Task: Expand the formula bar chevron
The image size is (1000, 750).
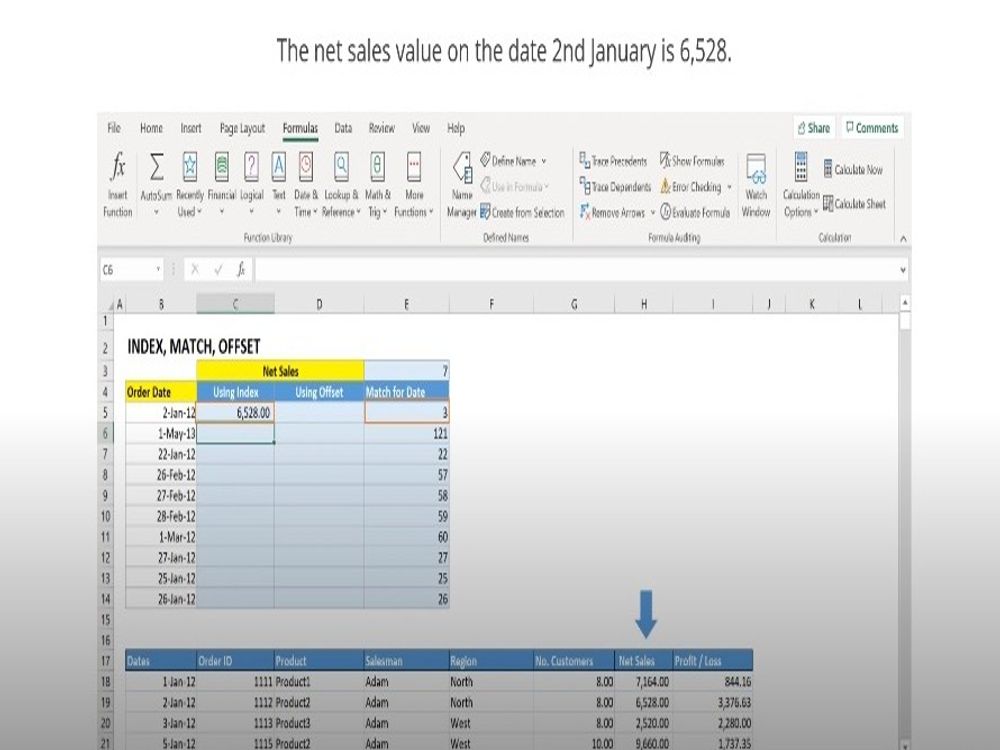Action: click(x=902, y=270)
